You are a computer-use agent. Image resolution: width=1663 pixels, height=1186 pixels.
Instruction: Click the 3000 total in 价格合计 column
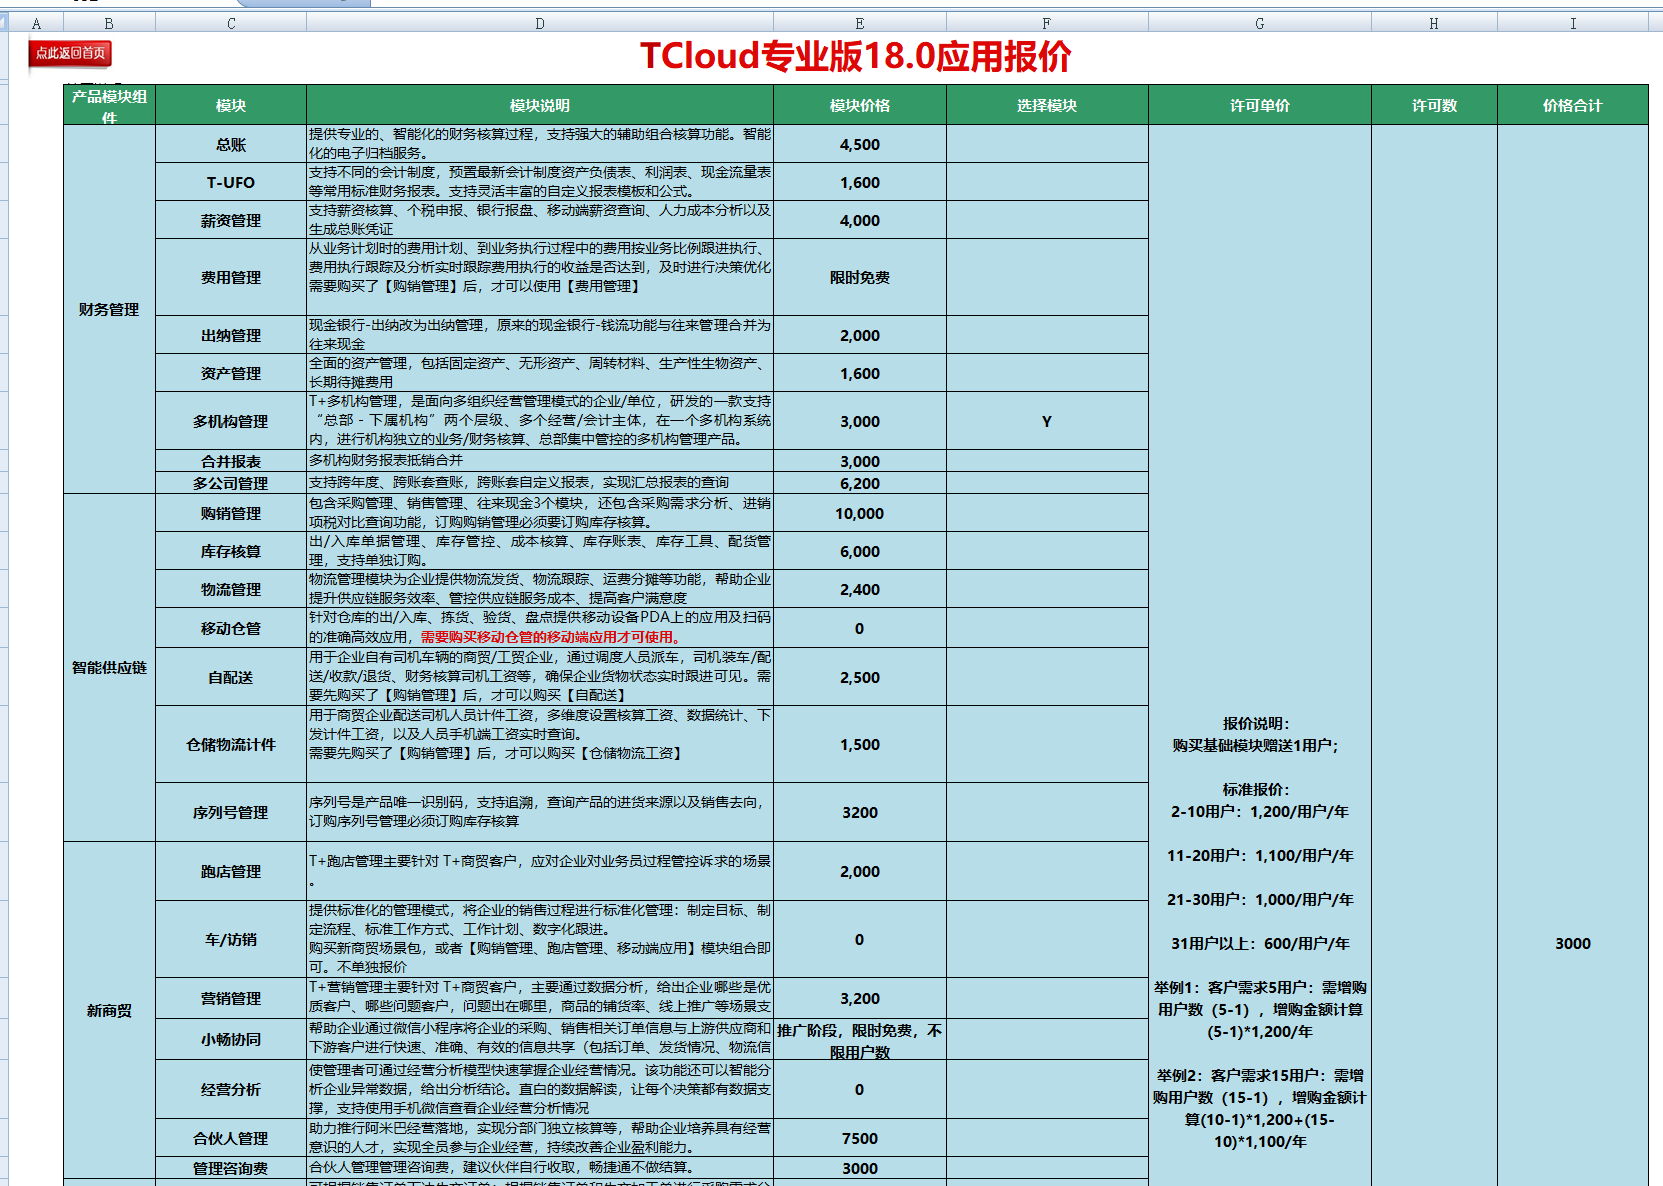tap(1572, 943)
